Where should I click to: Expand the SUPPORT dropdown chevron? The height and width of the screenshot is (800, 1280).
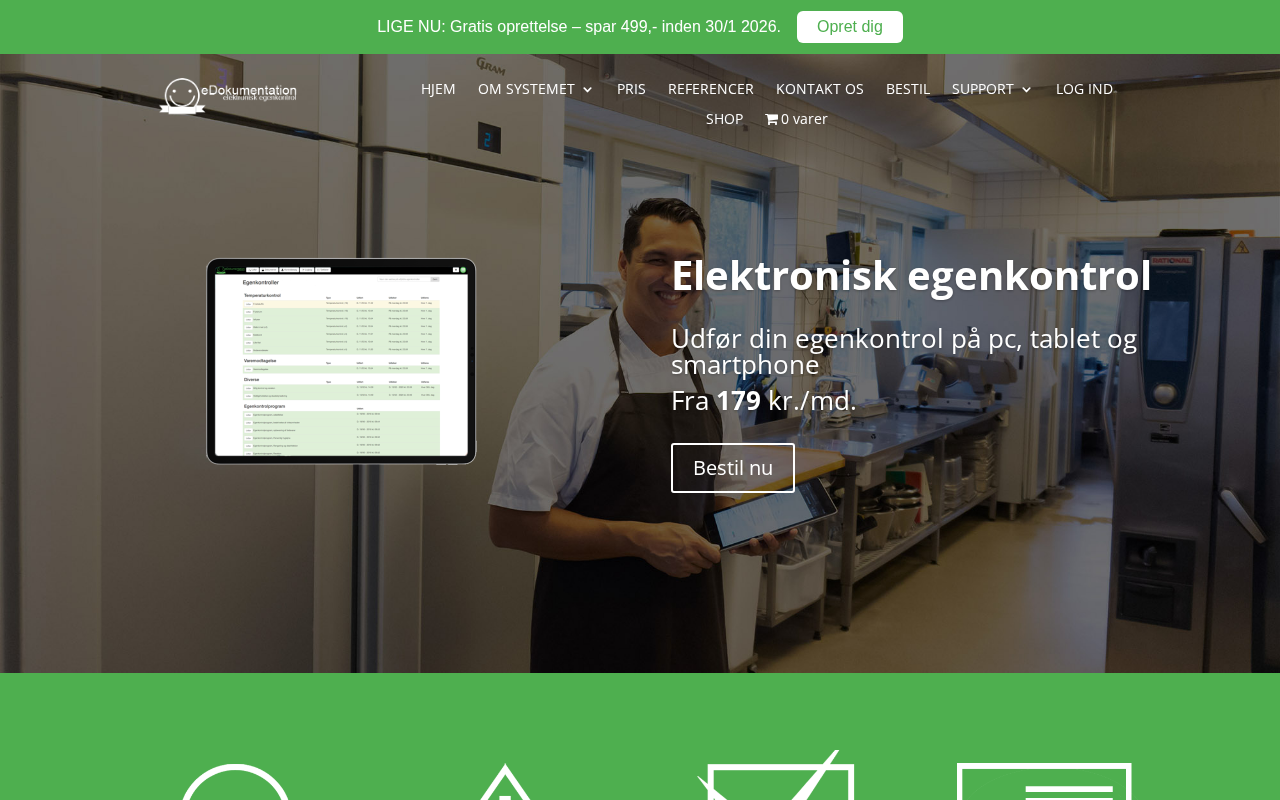1026,90
